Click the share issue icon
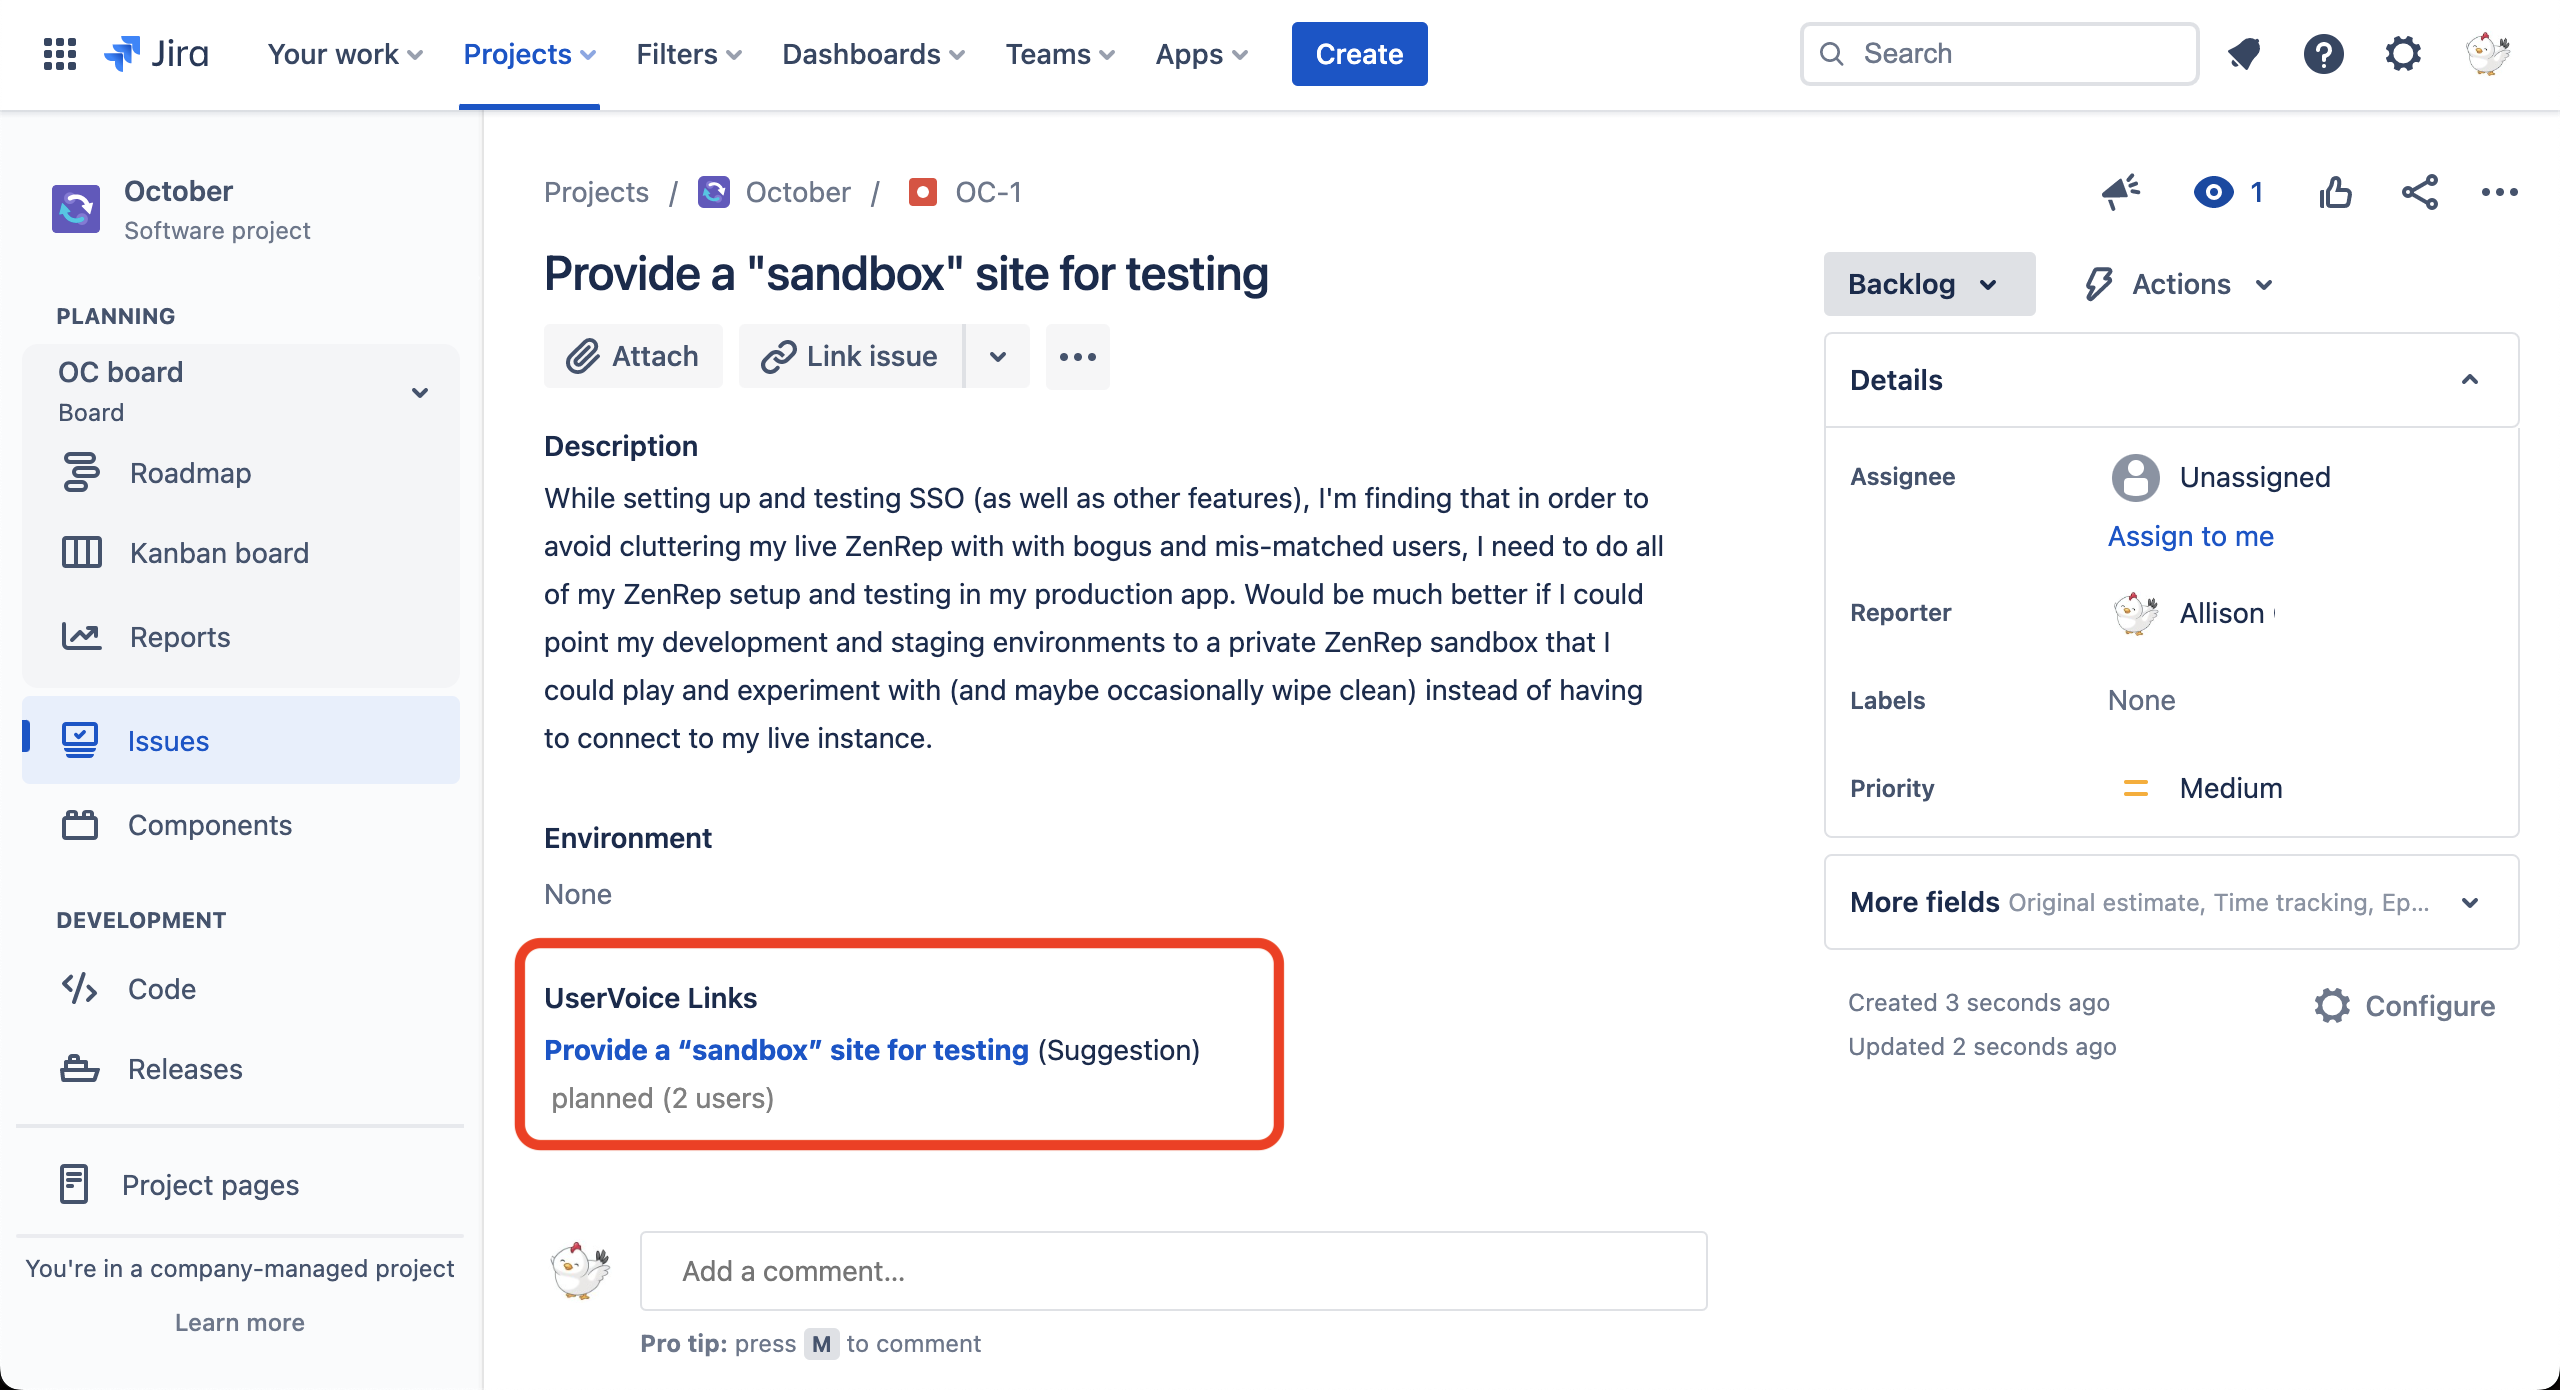Viewport: 2560px width, 1390px height. [x=2420, y=192]
